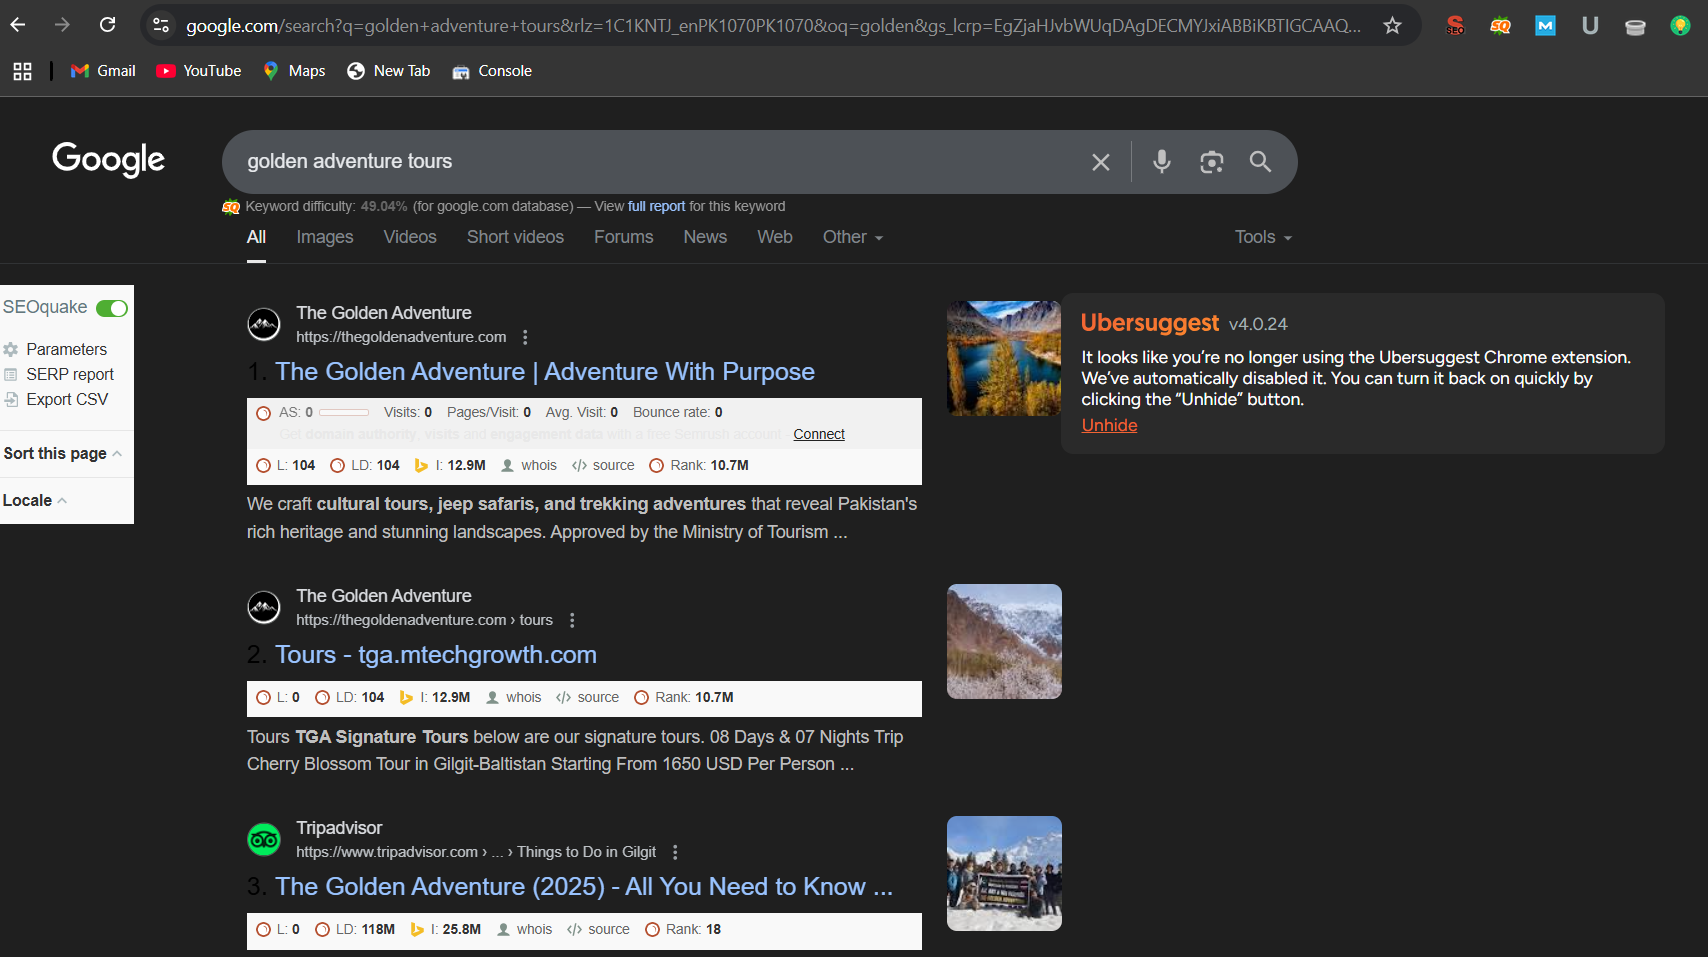Open The Golden Adventure | Adventure With Purpose result
1708x957 pixels.
tap(545, 372)
